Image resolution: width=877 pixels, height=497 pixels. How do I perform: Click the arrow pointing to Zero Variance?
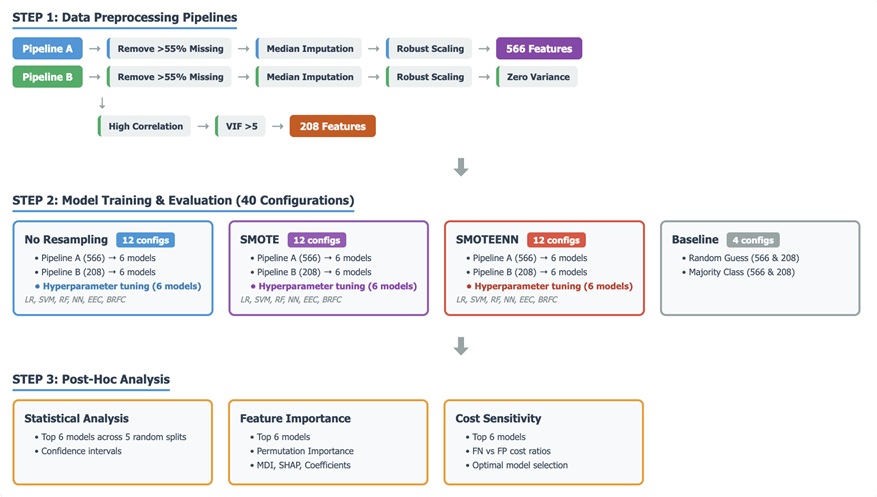tap(483, 77)
